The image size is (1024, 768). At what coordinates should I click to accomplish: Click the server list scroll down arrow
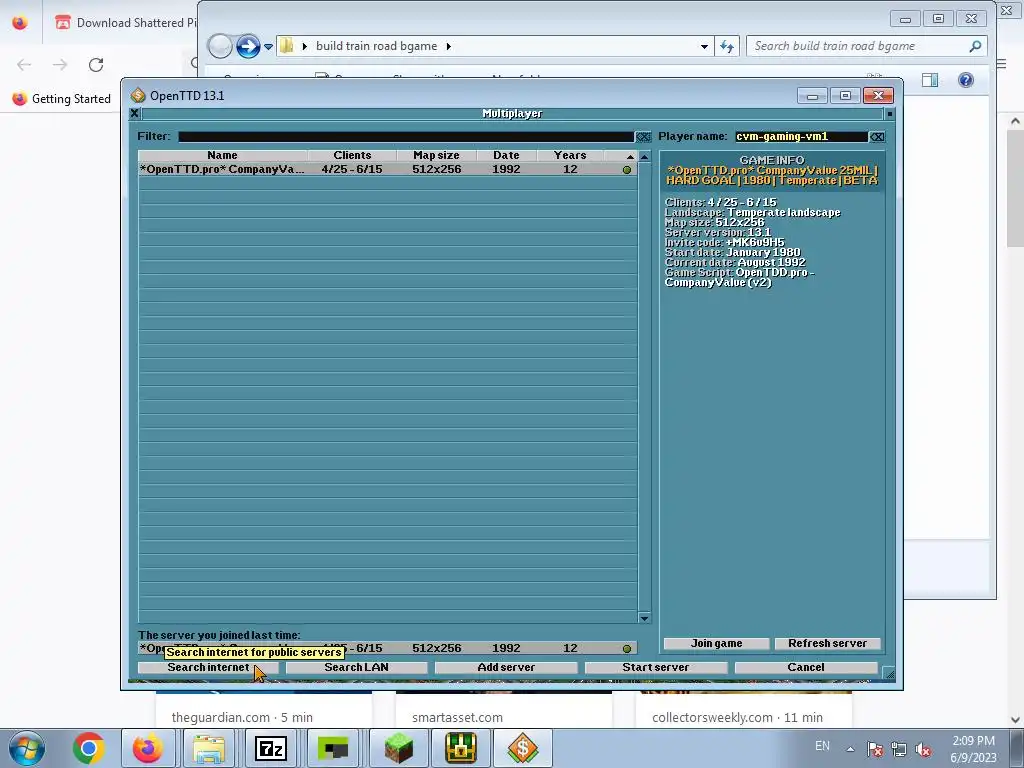coord(645,618)
